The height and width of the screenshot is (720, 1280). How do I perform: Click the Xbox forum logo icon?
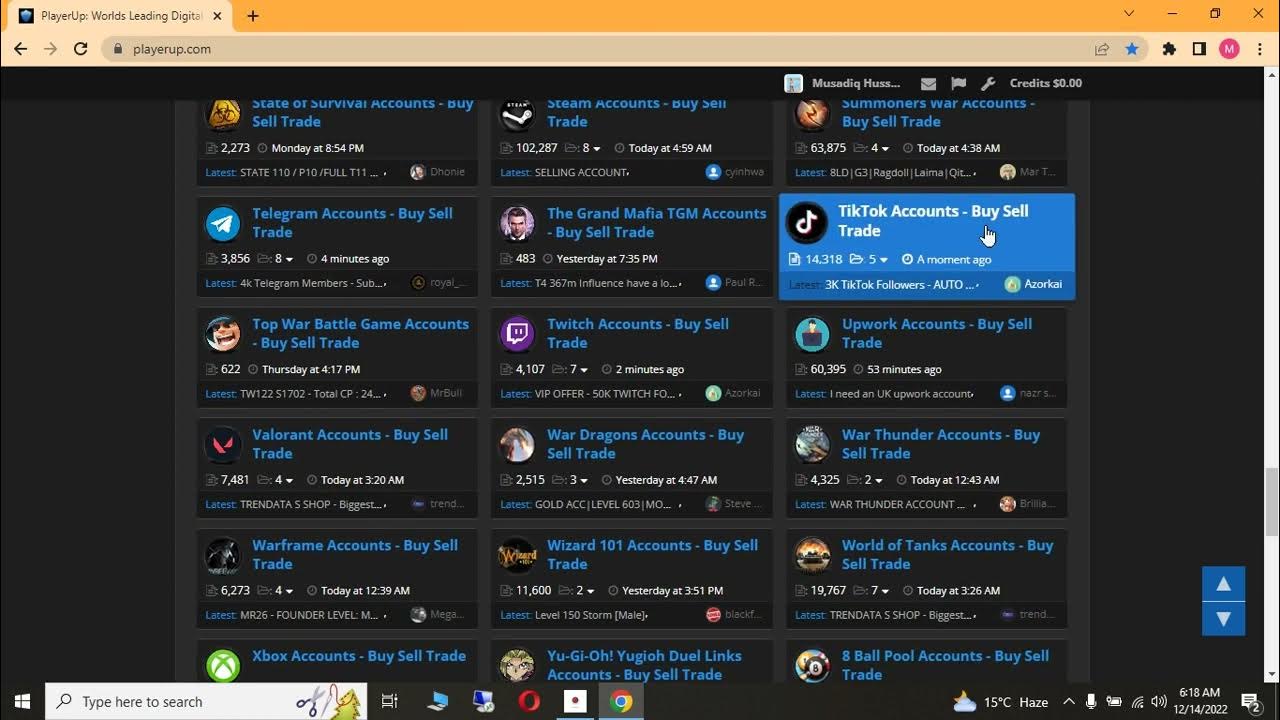[x=223, y=665]
